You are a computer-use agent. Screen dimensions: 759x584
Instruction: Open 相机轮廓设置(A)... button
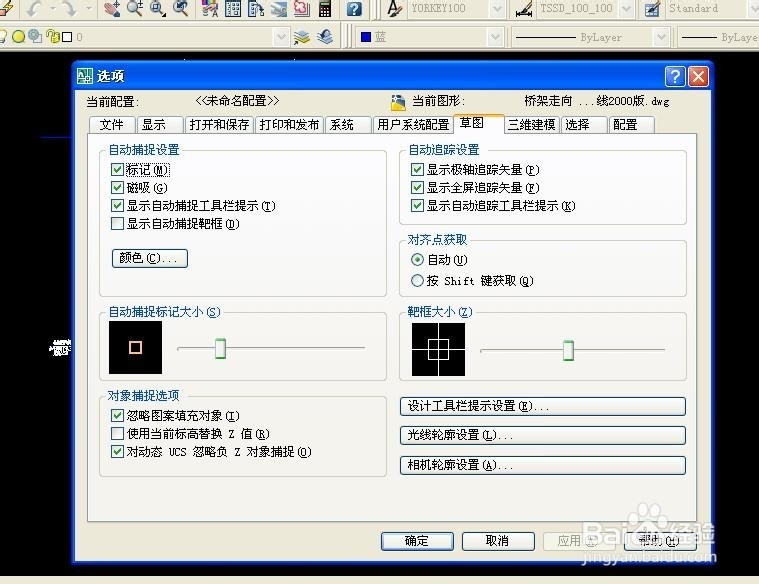[543, 465]
